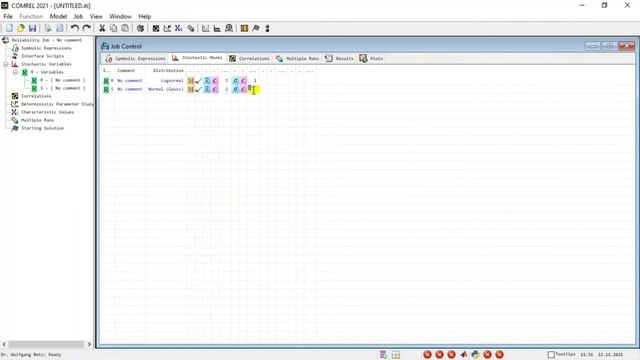Switch to the Multiple Runs tab
The height and width of the screenshot is (360, 640).
297,58
